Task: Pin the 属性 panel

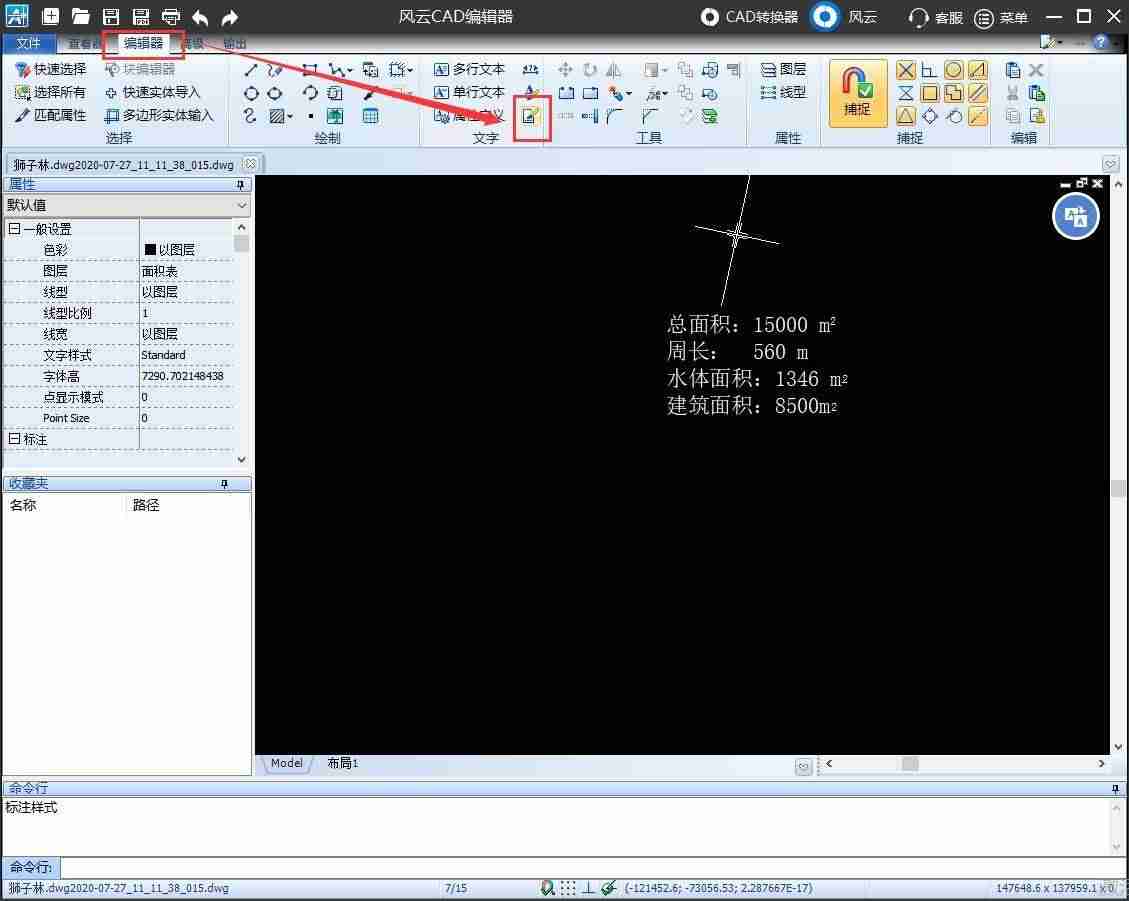Action: tap(240, 185)
